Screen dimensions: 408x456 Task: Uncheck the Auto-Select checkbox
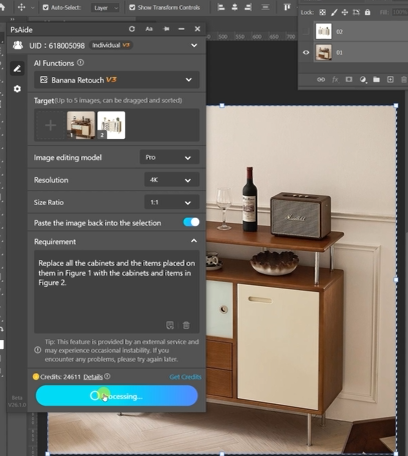click(46, 7)
